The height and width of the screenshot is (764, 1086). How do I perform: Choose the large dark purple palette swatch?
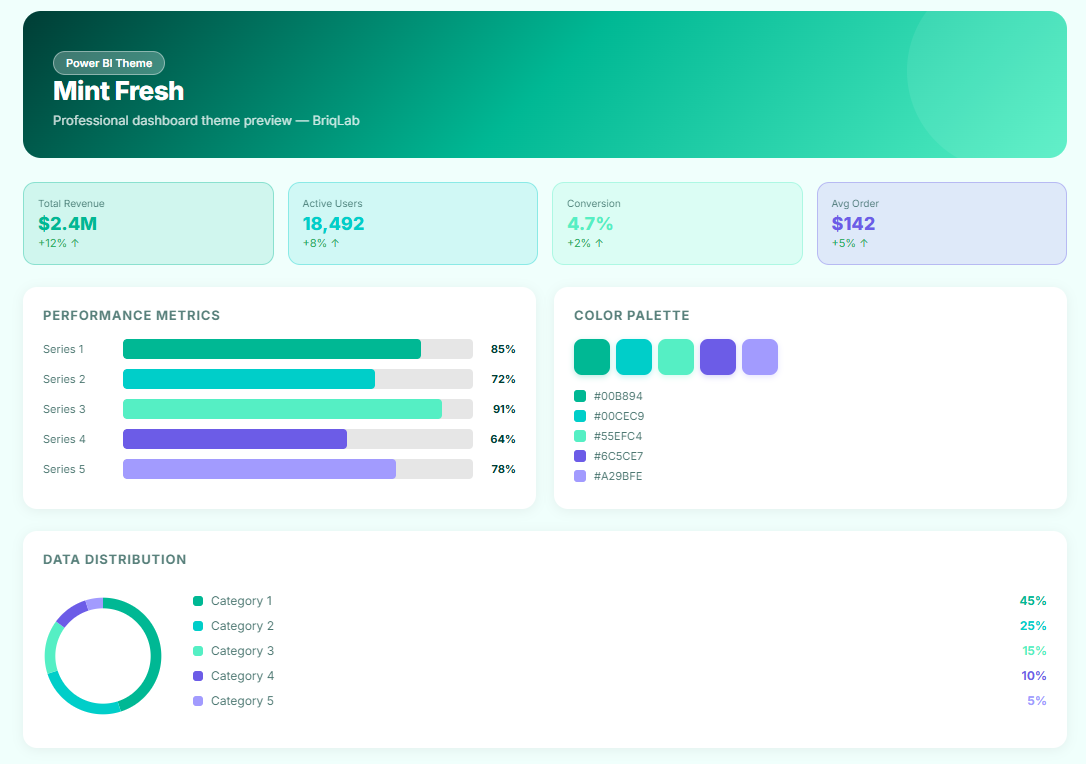(718, 357)
